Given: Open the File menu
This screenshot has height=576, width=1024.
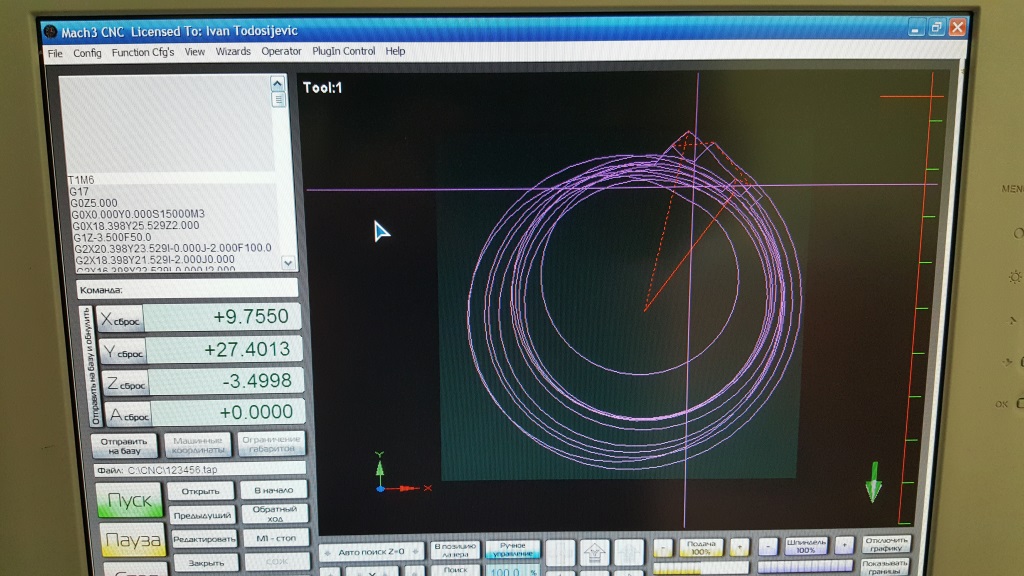Looking at the screenshot, I should pos(55,53).
